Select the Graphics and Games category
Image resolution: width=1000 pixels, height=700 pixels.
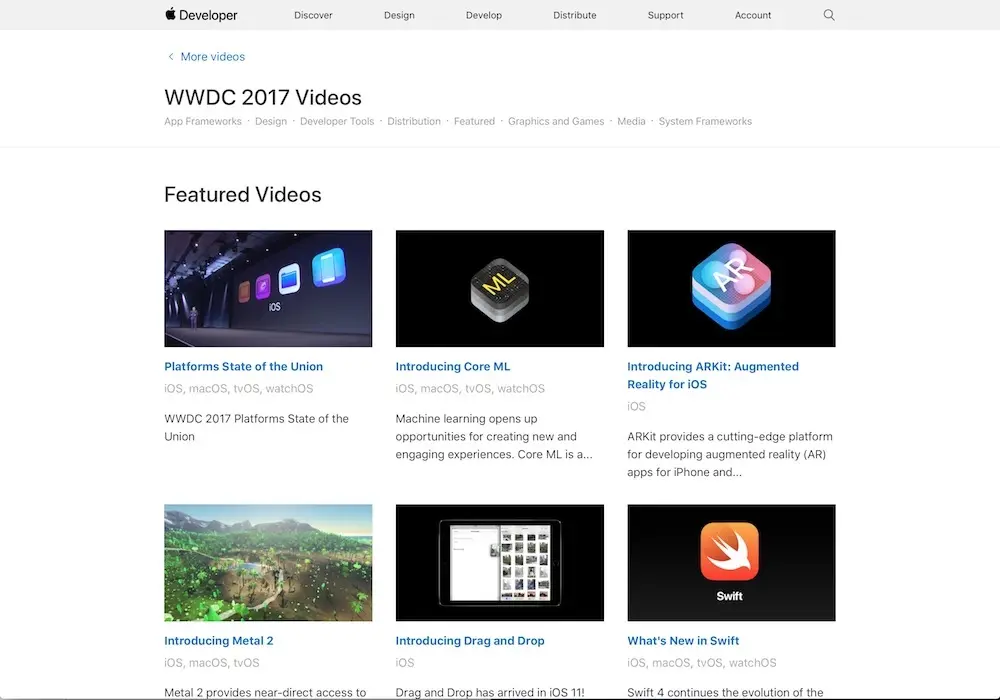[x=556, y=121]
